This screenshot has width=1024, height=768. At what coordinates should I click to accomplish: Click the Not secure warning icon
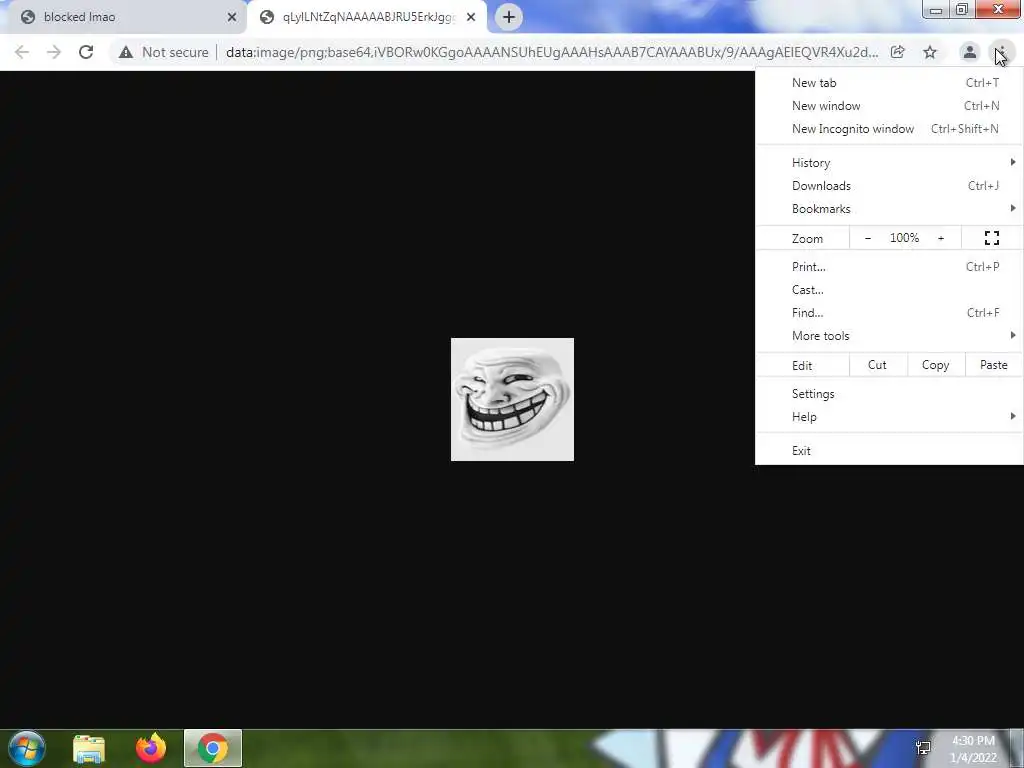click(x=125, y=52)
